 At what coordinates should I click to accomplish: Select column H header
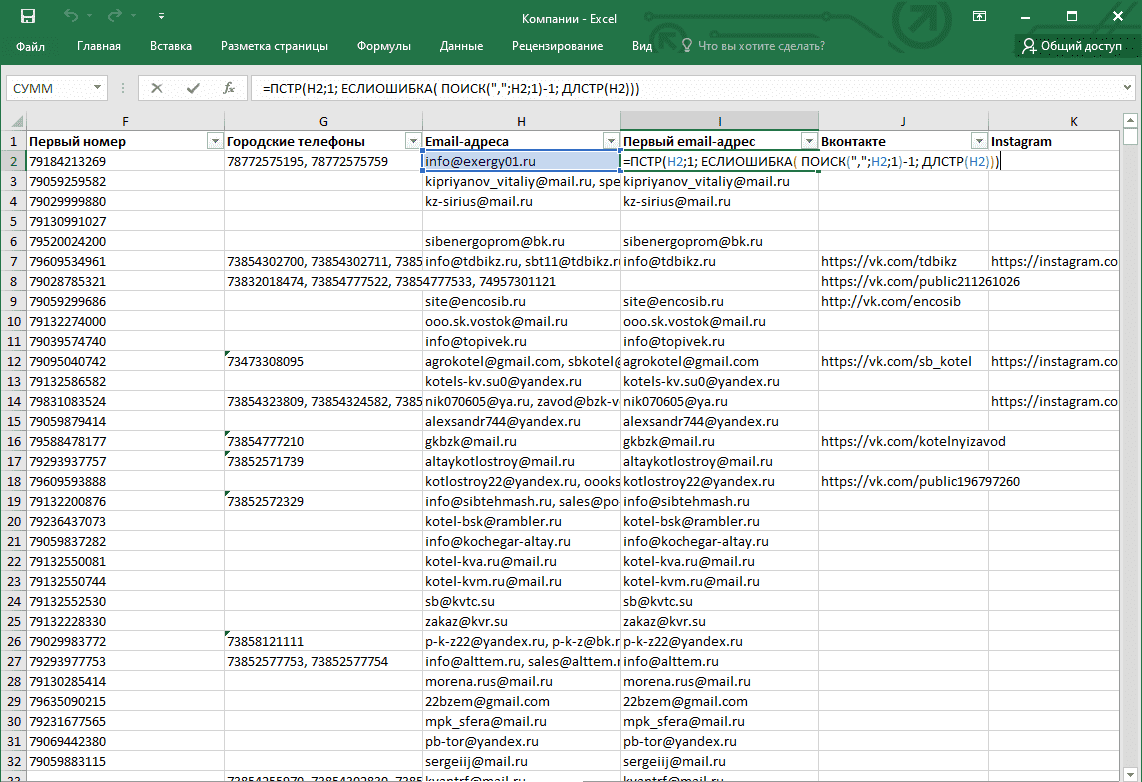pyautogui.click(x=521, y=122)
